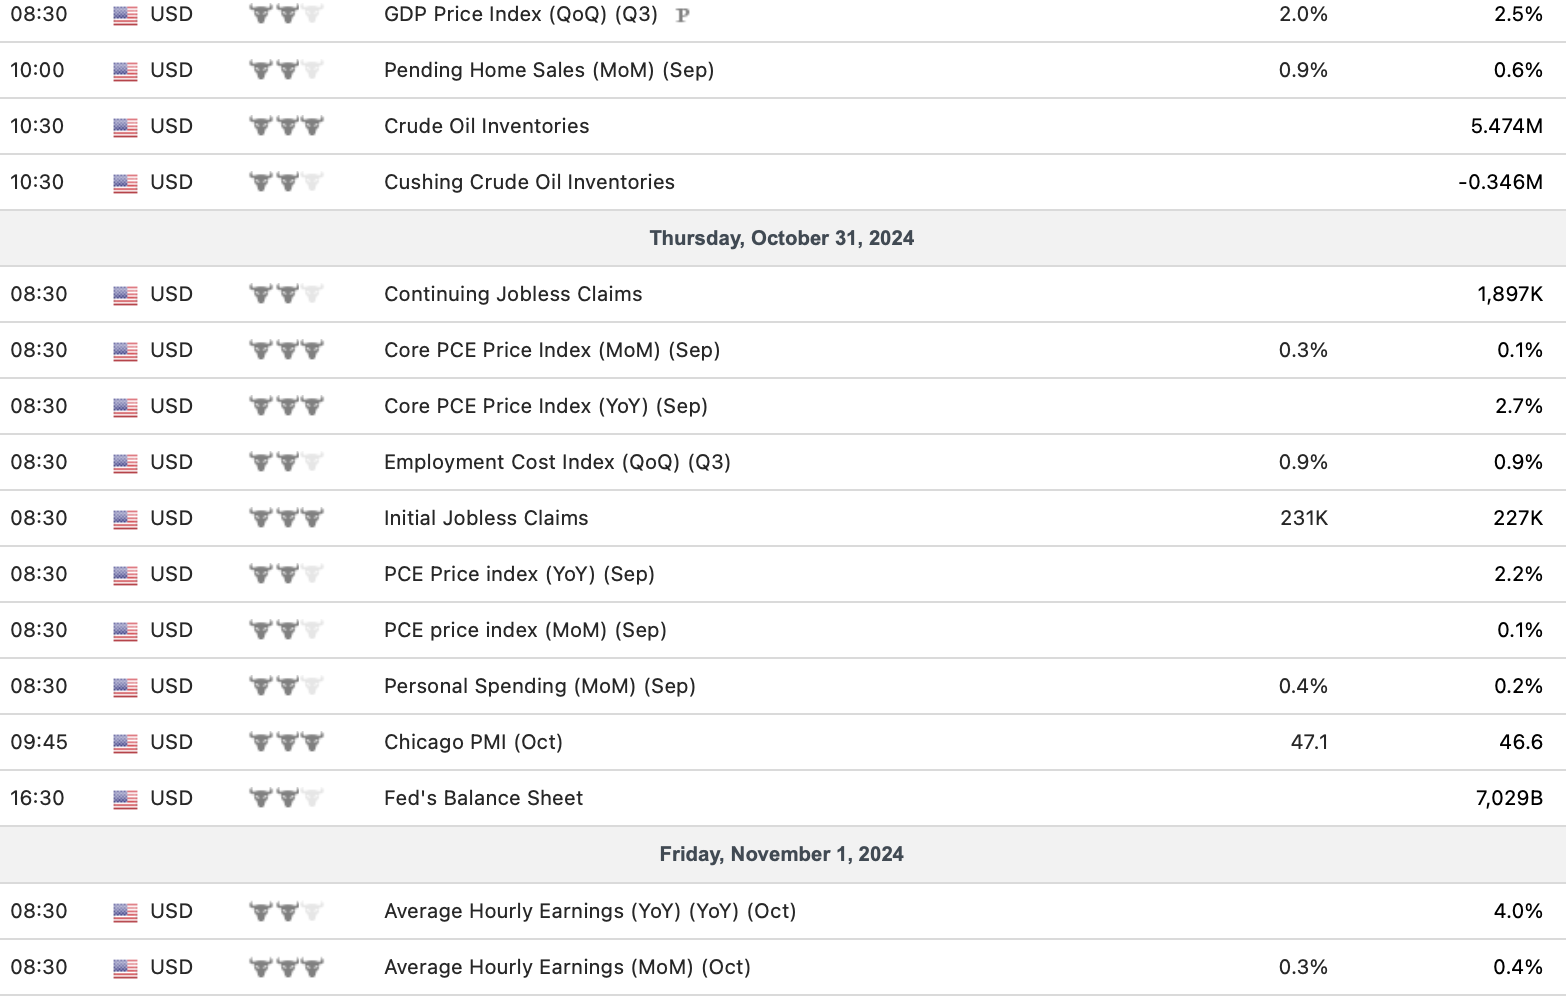Click the US flag in Pending Home Sales row
The width and height of the screenshot is (1566, 1002).
[x=125, y=71]
